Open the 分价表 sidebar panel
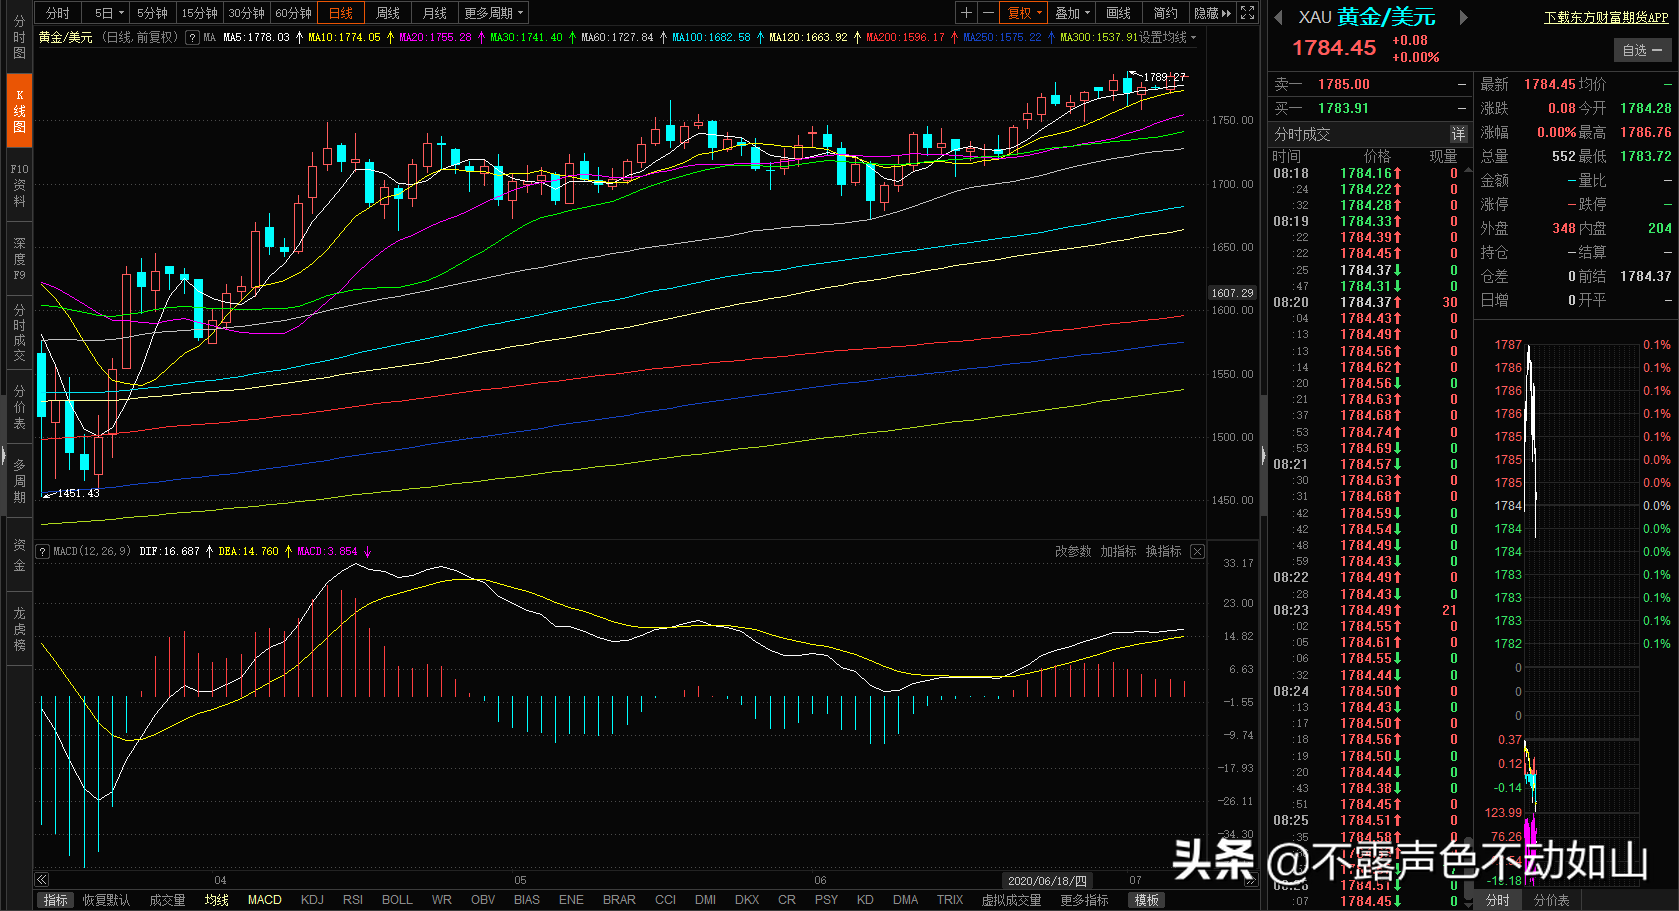The width and height of the screenshot is (1679, 911). click(x=18, y=408)
